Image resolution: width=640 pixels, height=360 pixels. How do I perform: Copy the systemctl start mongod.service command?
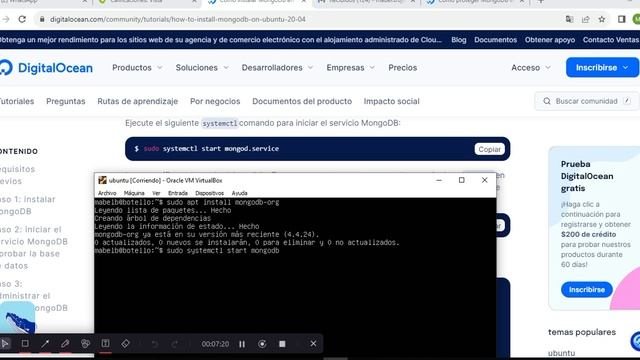pyautogui.click(x=489, y=149)
